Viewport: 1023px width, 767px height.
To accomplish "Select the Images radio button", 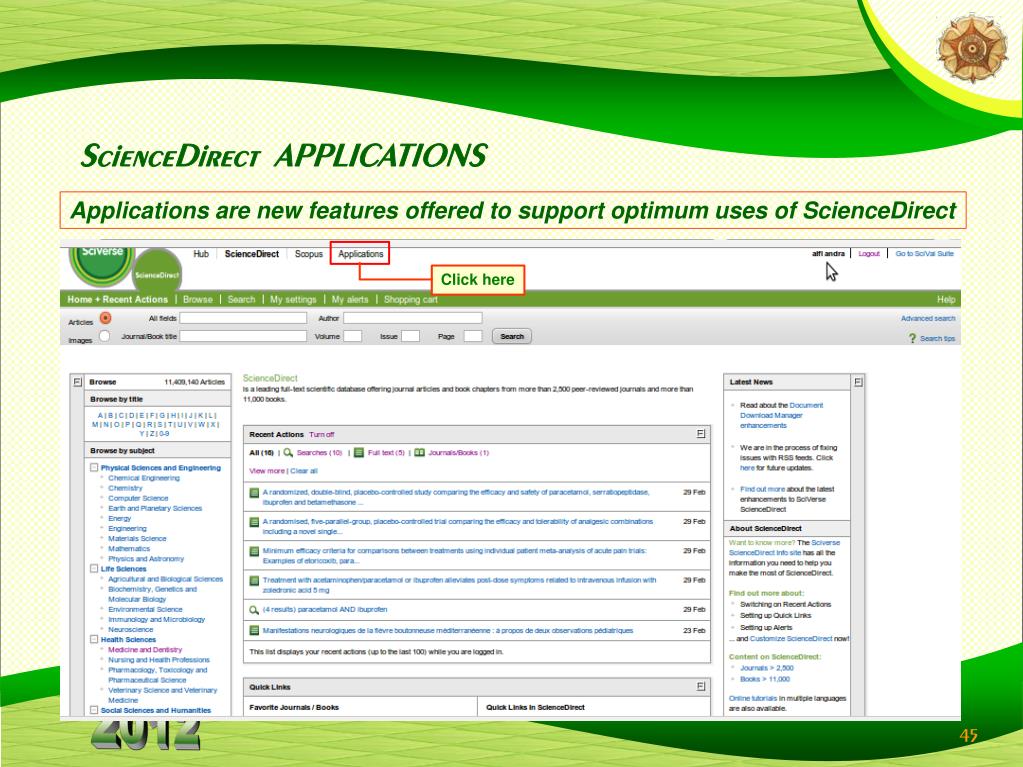I will (104, 336).
